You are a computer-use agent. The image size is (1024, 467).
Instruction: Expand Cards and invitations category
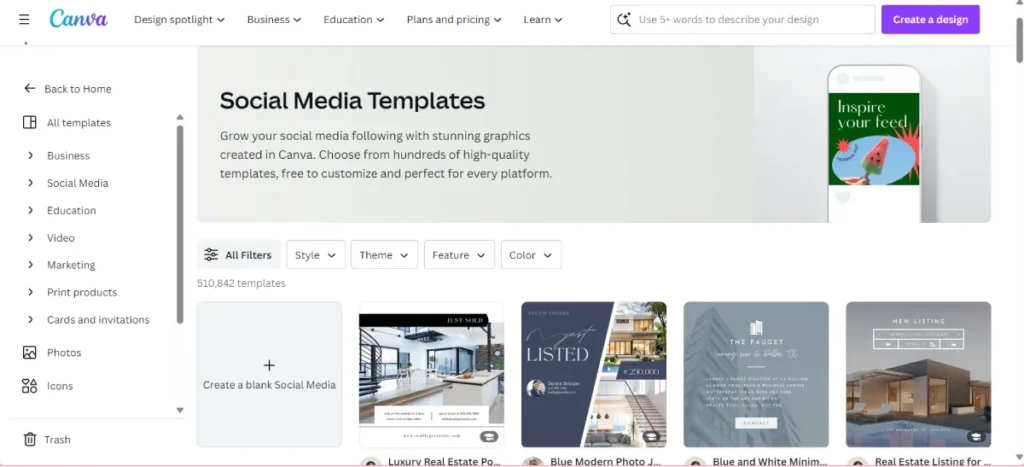(x=30, y=319)
